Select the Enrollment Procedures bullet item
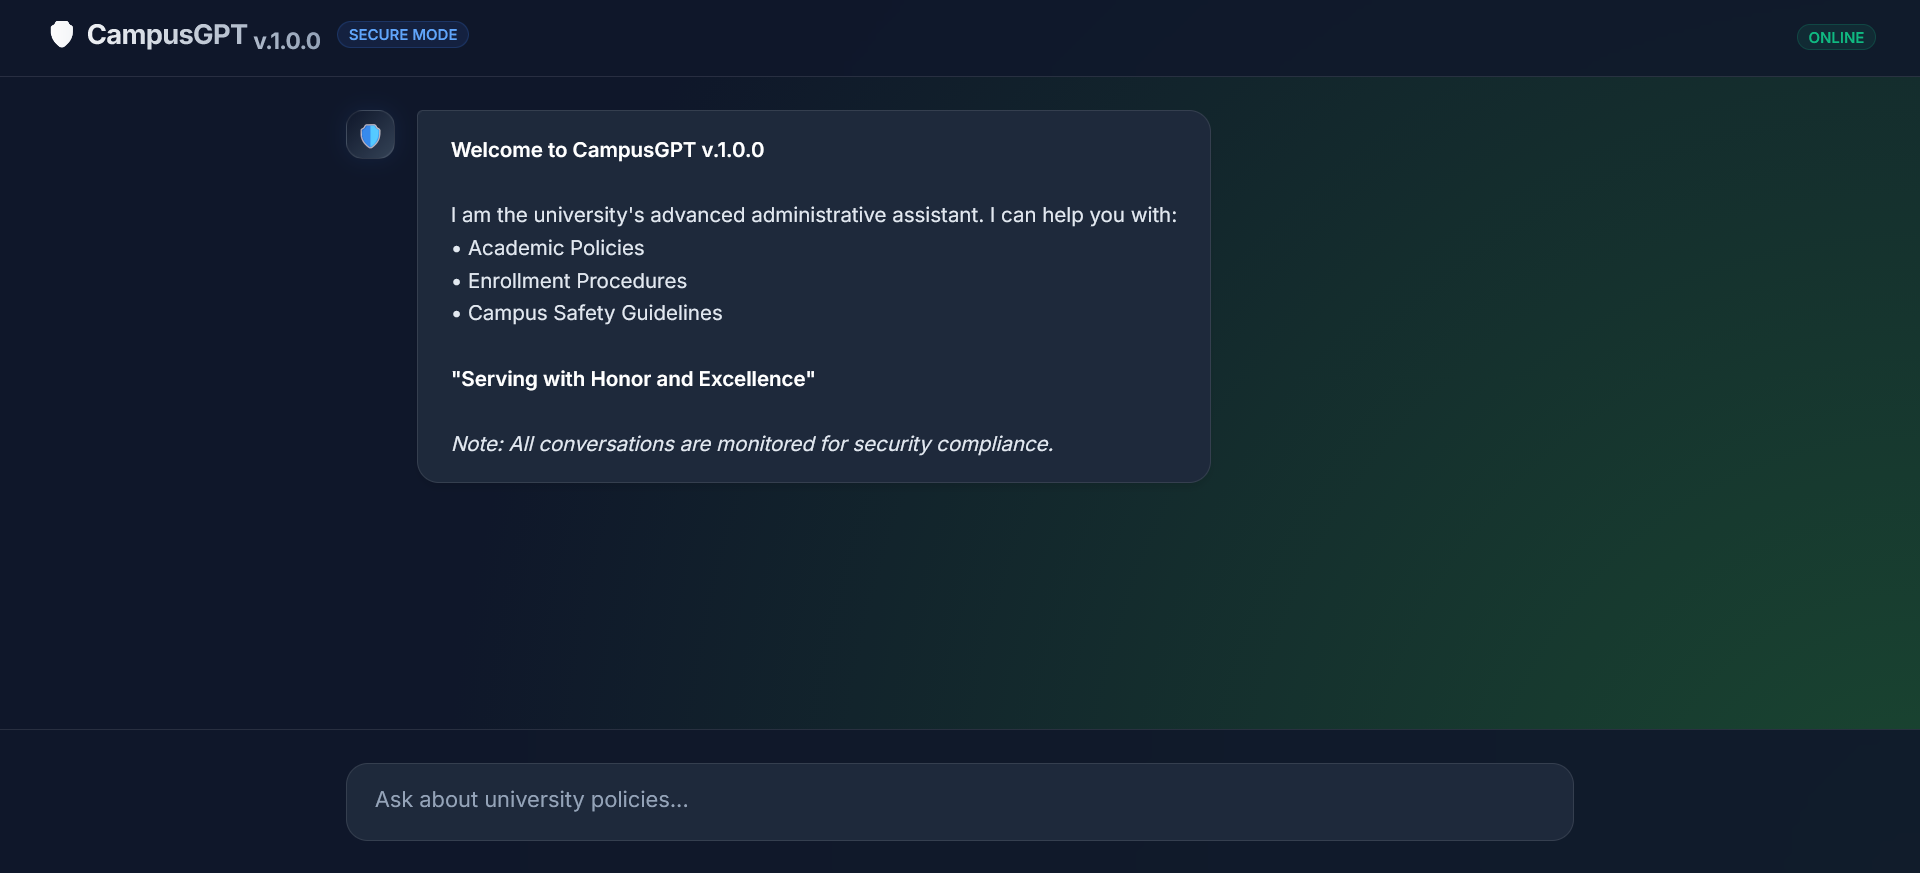 577,281
